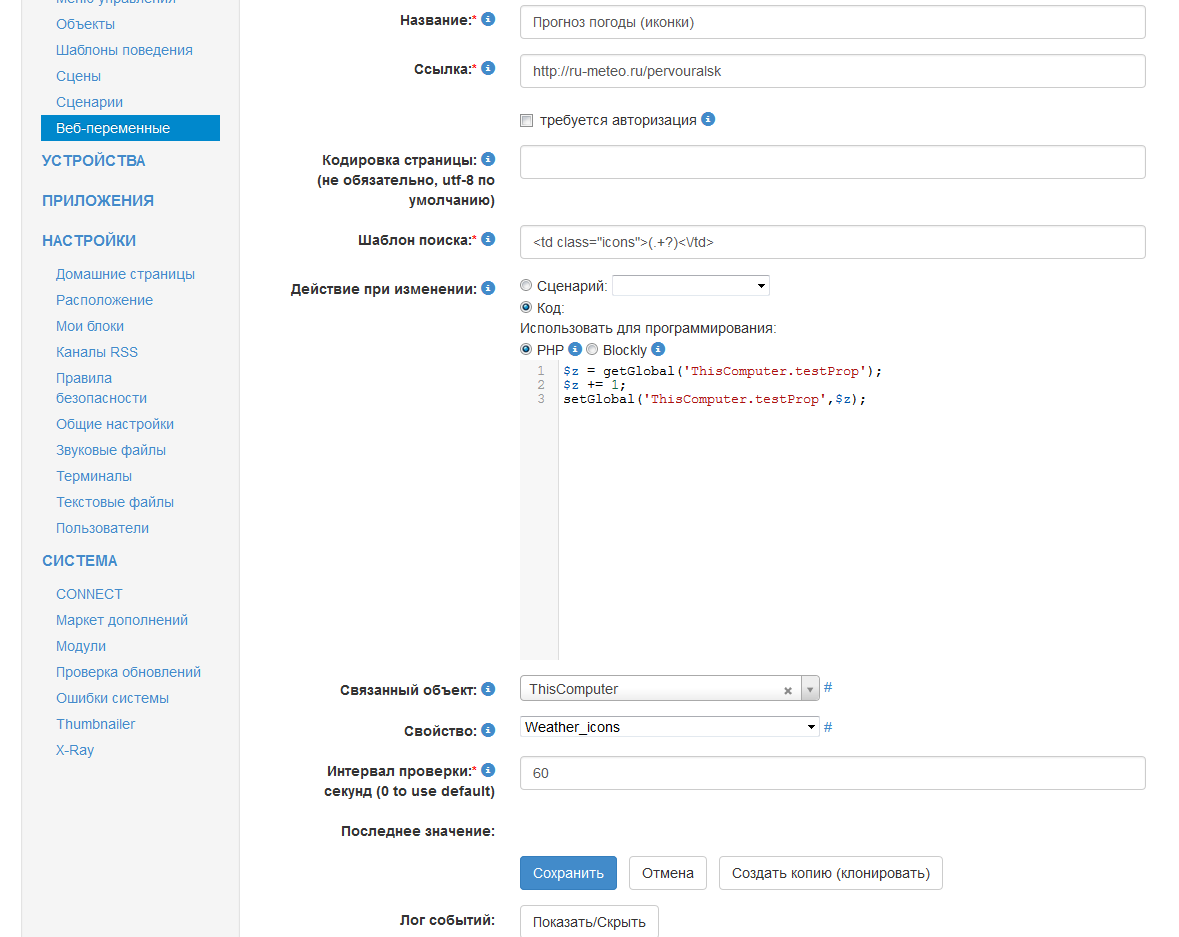Focus the Название text field
This screenshot has width=1179, height=937.
pos(832,22)
